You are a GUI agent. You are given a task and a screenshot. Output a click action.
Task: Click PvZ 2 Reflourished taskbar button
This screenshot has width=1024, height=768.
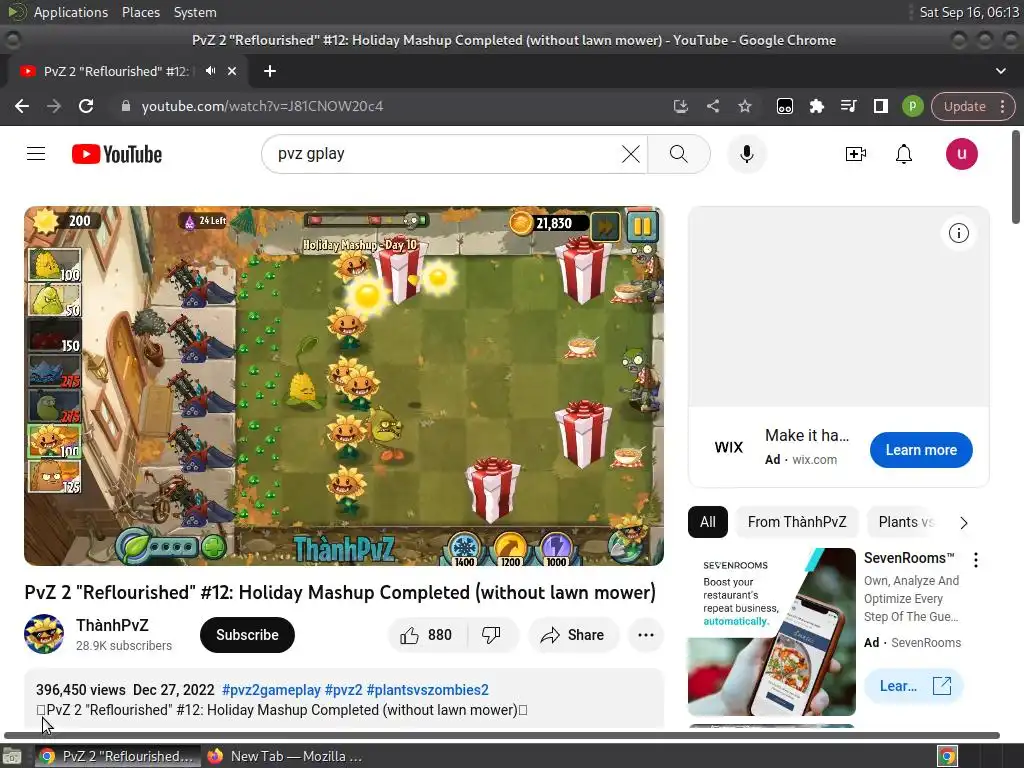coord(118,756)
